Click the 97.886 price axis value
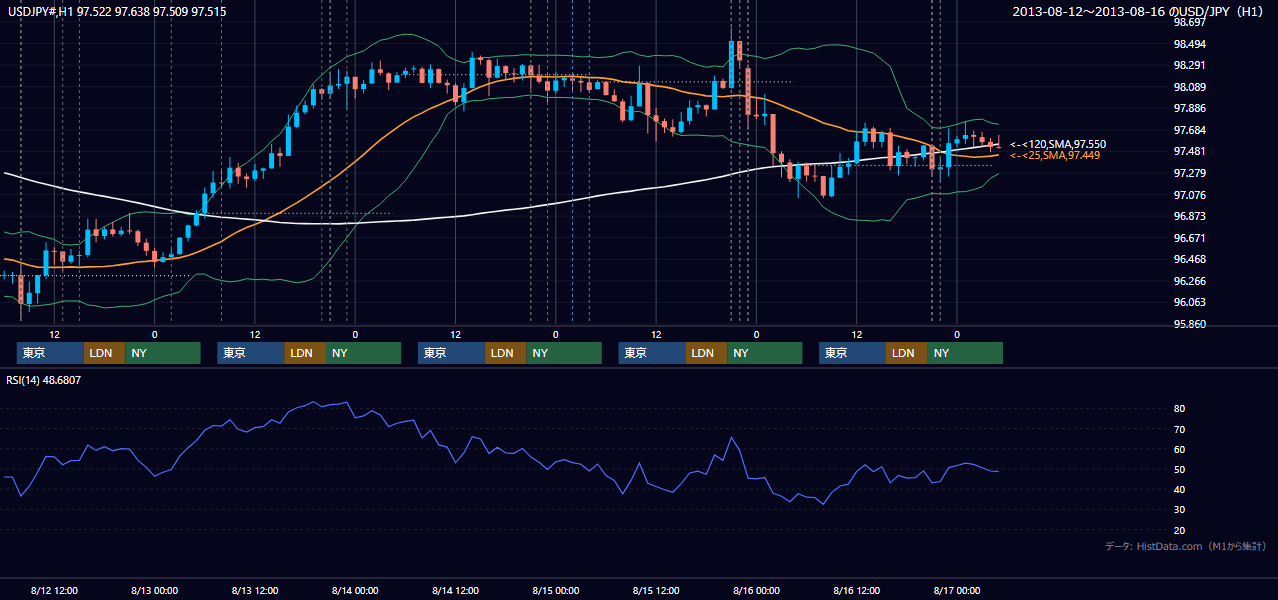Viewport: 1278px width, 600px height. point(1188,108)
